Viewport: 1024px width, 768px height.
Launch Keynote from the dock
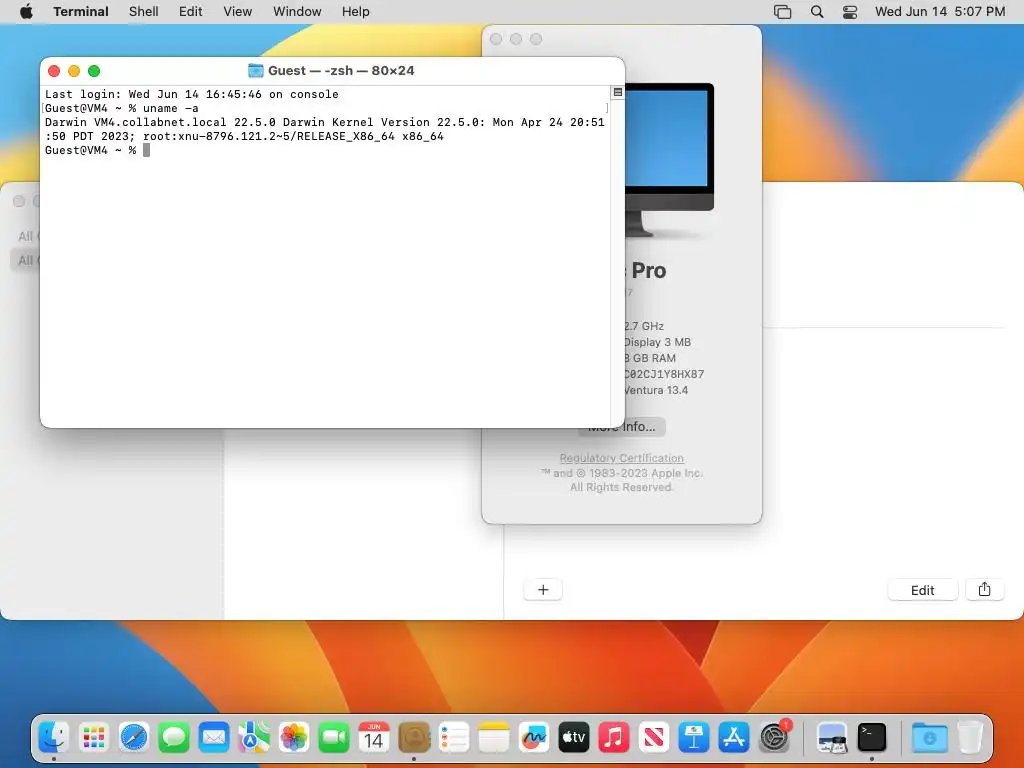[694, 737]
